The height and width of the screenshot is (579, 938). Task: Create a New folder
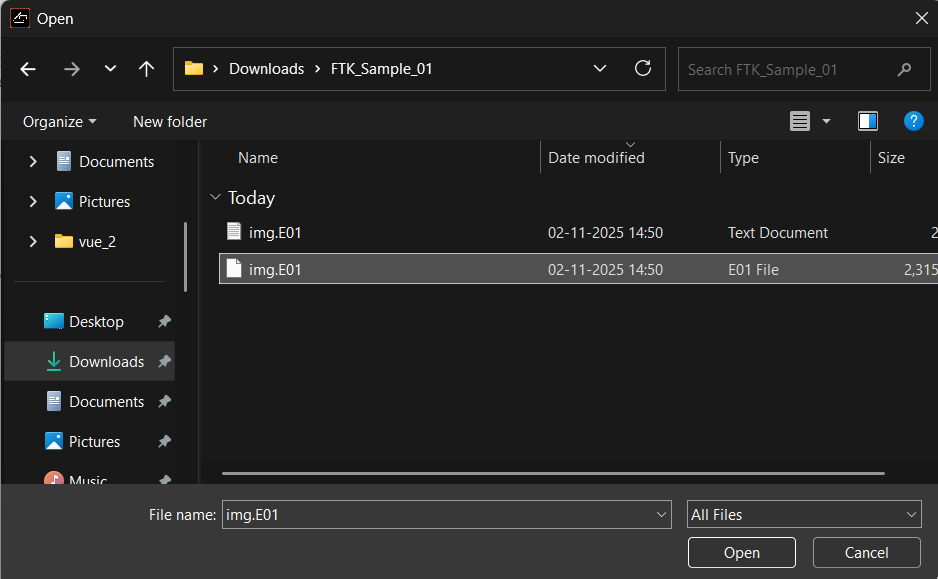tap(170, 121)
